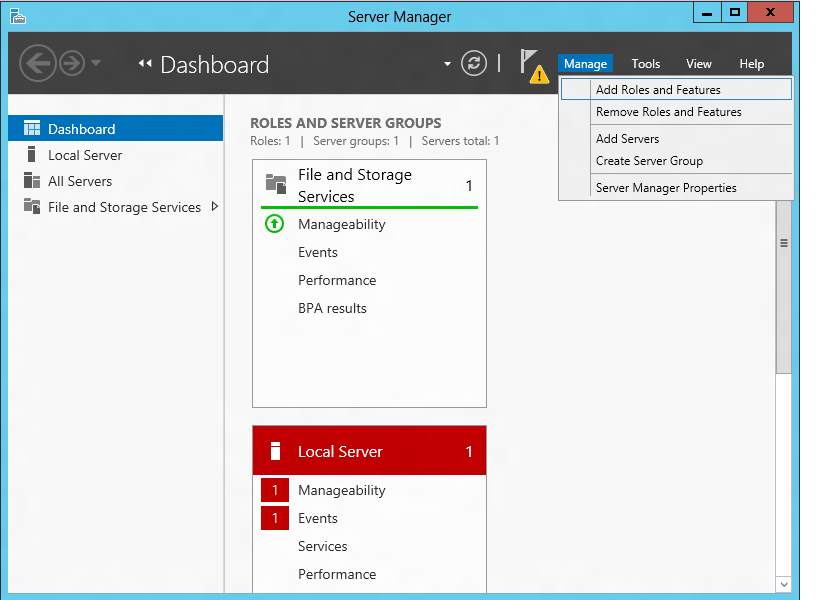This screenshot has width=819, height=600.
Task: Select Create Server Group
Action: coord(676,161)
